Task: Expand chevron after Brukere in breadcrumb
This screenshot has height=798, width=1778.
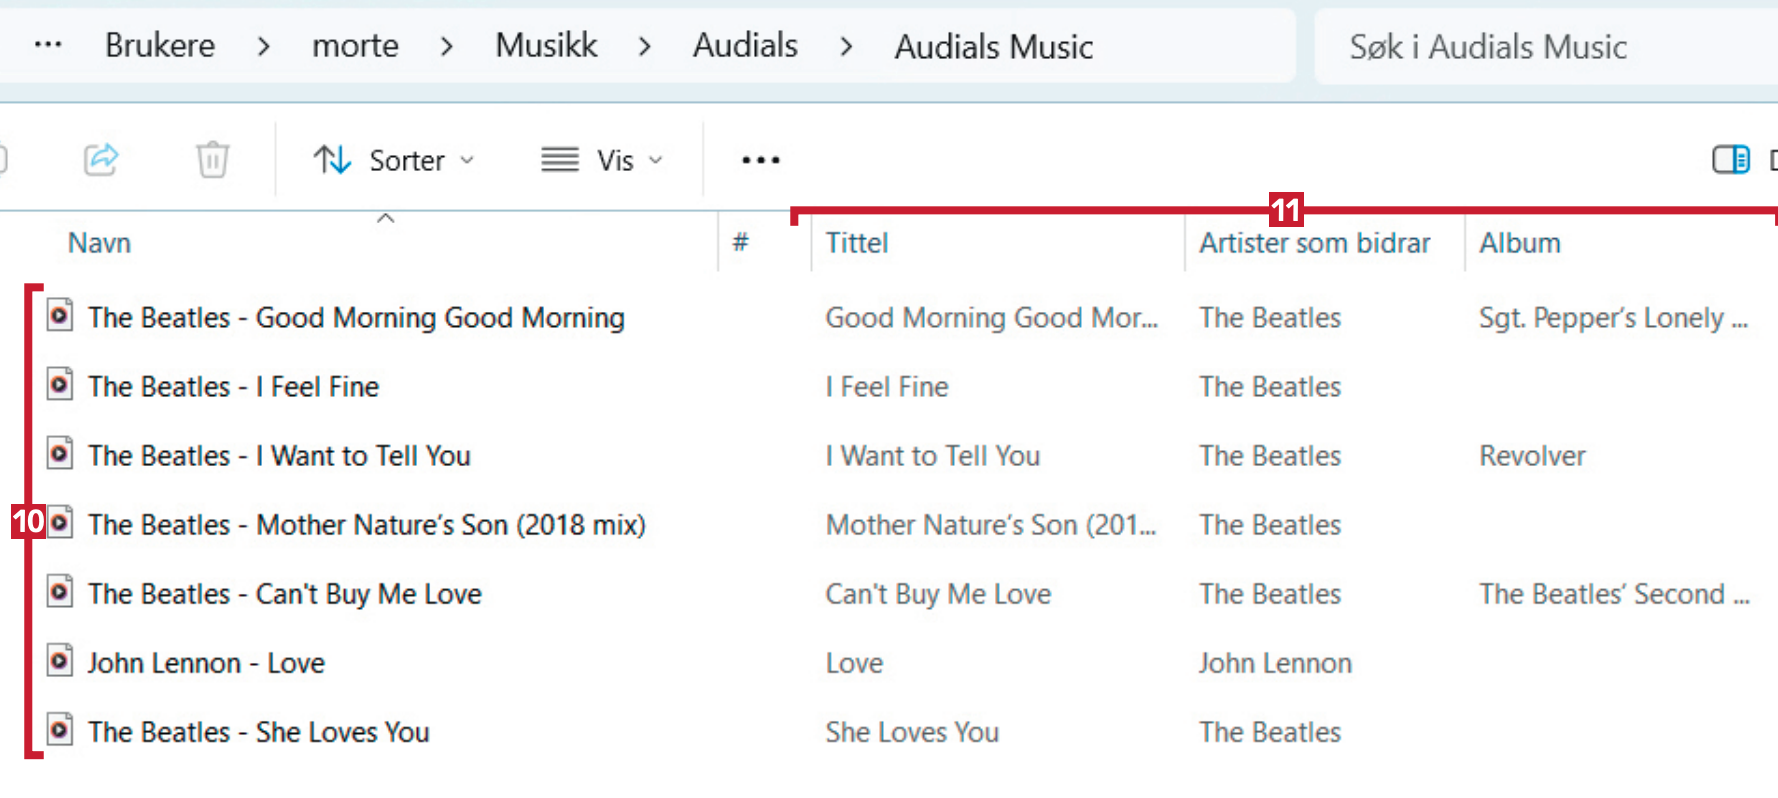Action: click(x=263, y=46)
